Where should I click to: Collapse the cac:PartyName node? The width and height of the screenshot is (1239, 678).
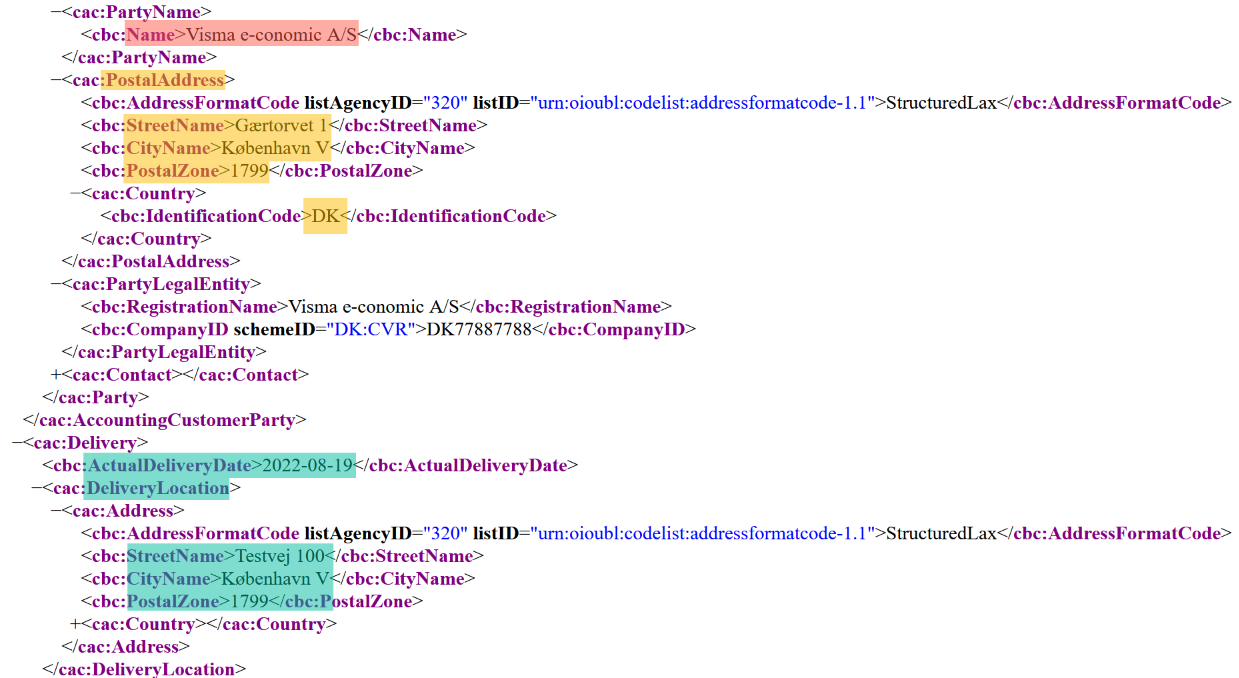coord(56,13)
